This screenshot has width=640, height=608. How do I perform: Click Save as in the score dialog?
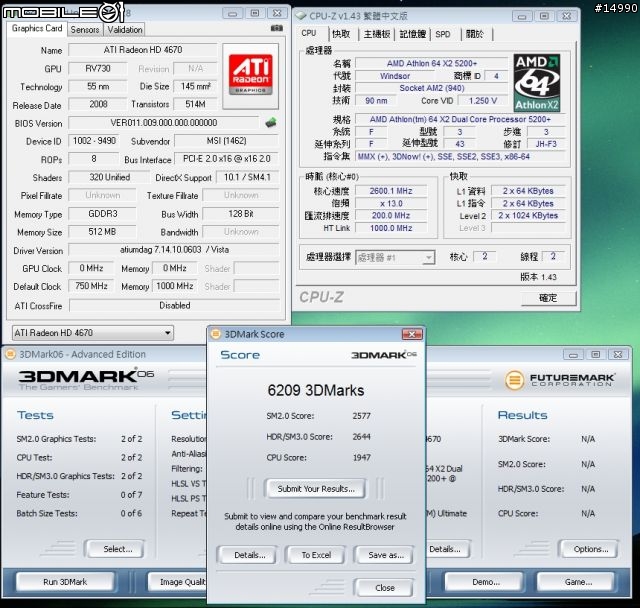(x=384, y=555)
